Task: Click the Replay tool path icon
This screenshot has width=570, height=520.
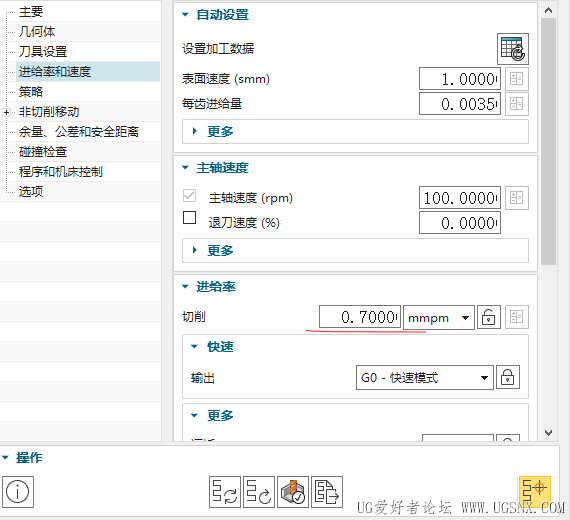Action: 259,492
